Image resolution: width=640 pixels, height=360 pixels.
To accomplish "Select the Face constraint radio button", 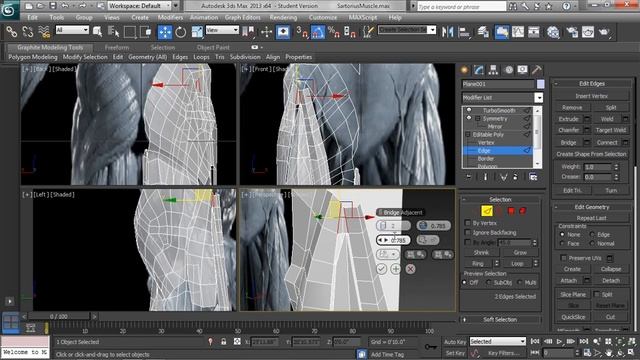I will (562, 243).
